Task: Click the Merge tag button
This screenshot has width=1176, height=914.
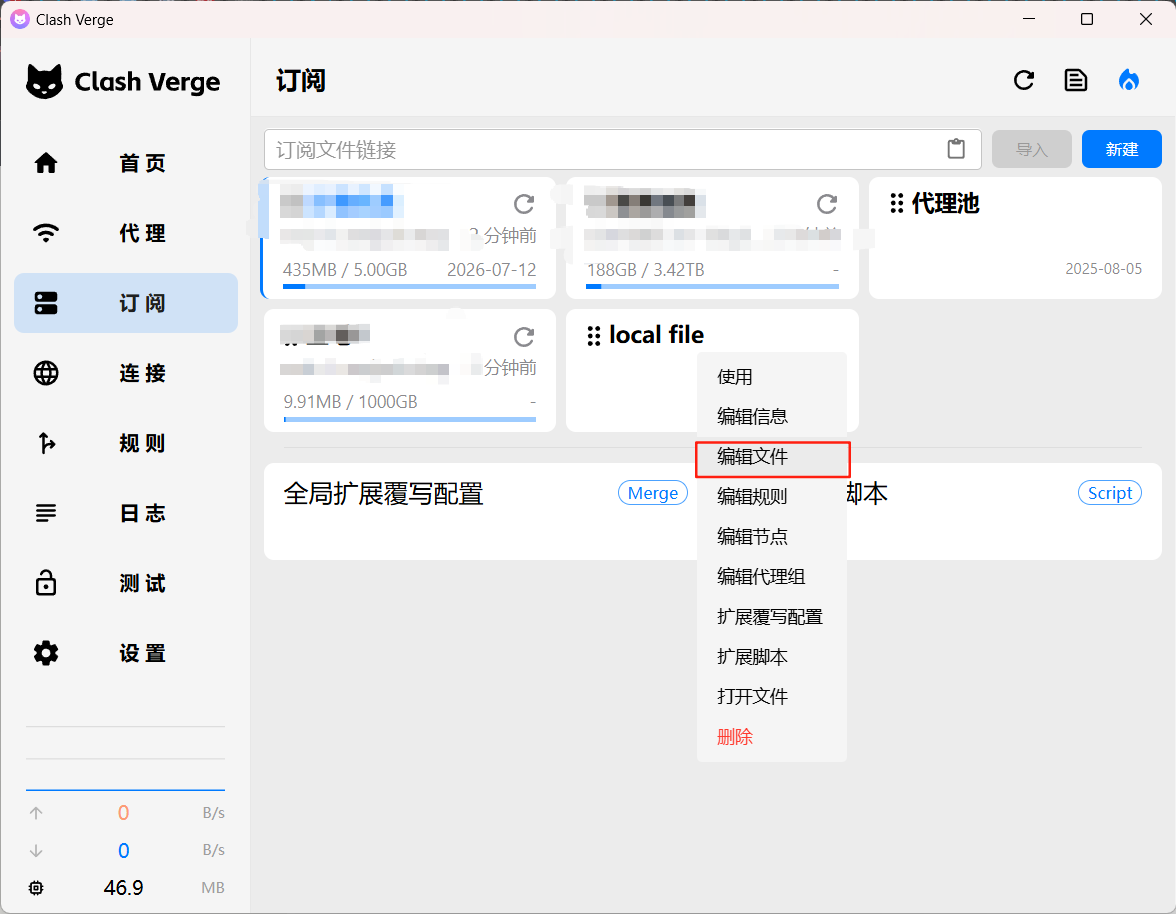Action: 653,493
